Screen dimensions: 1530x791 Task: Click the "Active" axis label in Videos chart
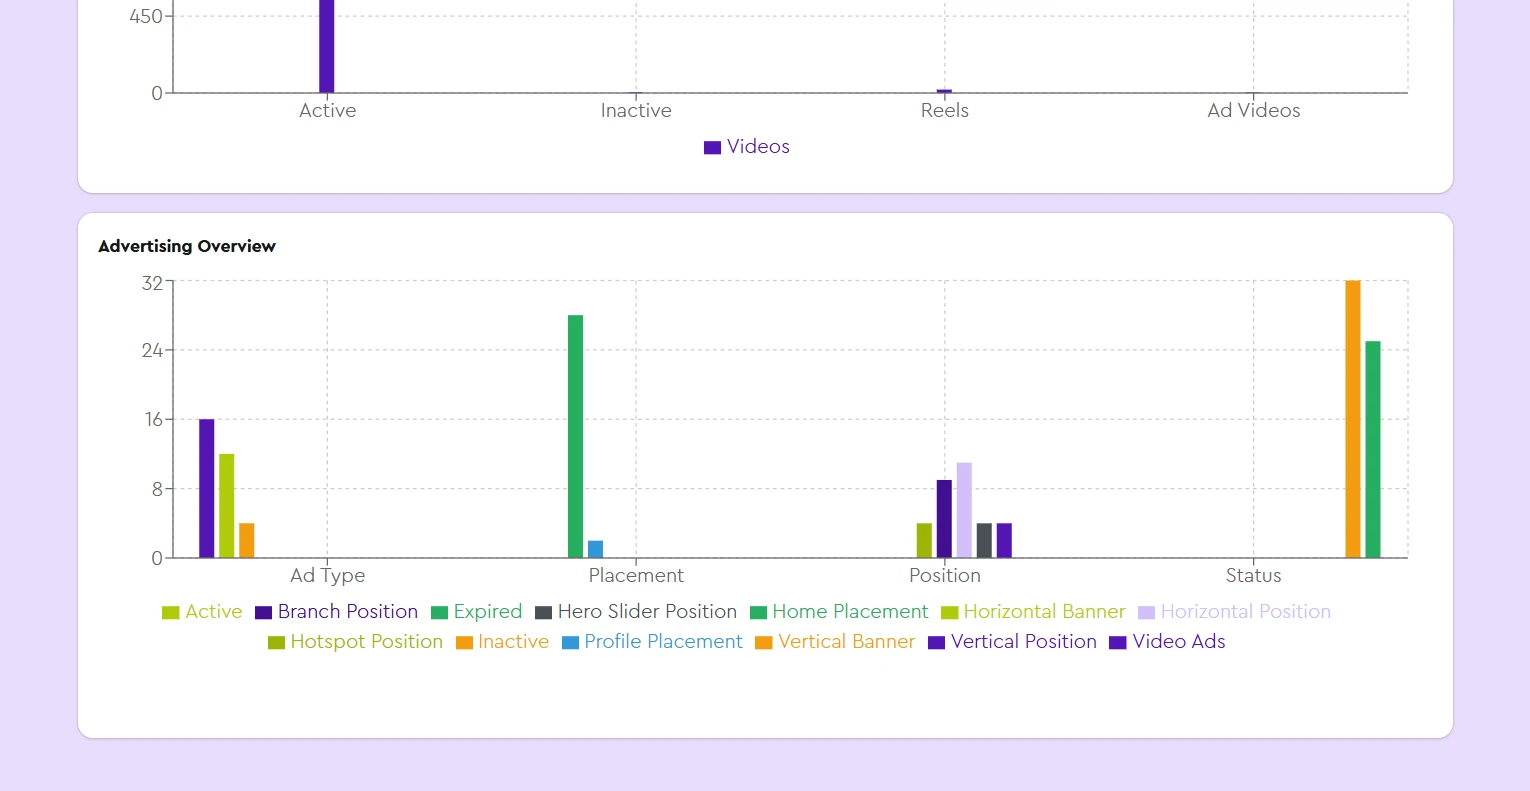(328, 111)
